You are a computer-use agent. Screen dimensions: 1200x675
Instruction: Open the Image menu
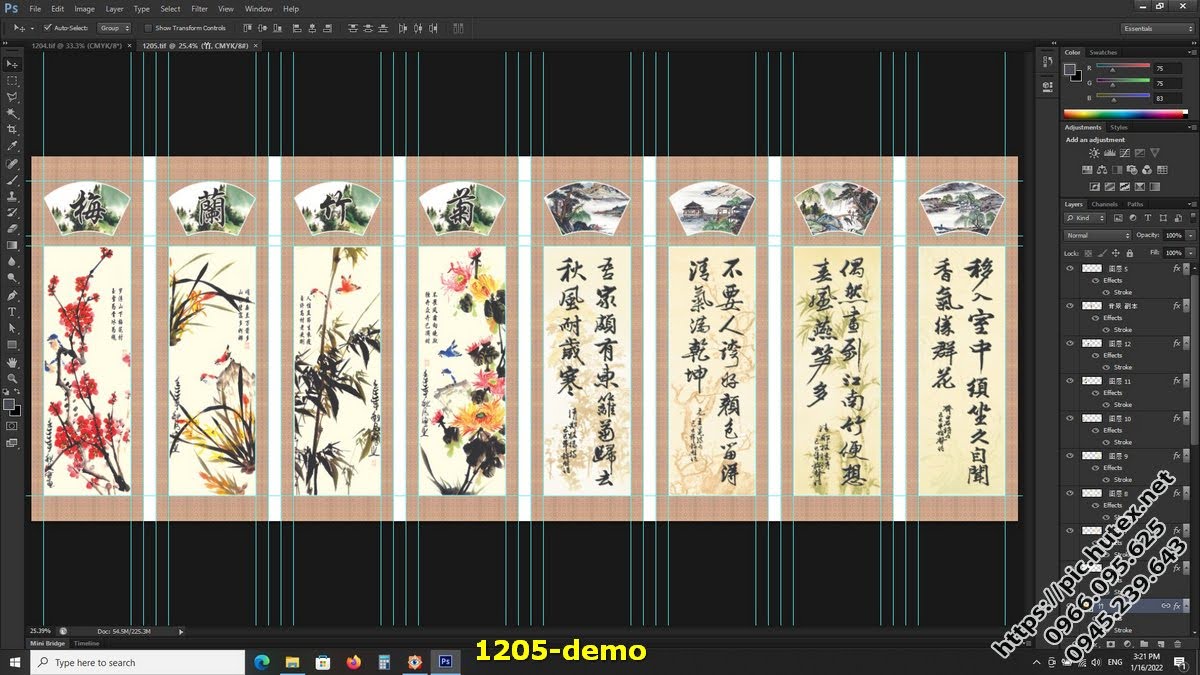84,8
